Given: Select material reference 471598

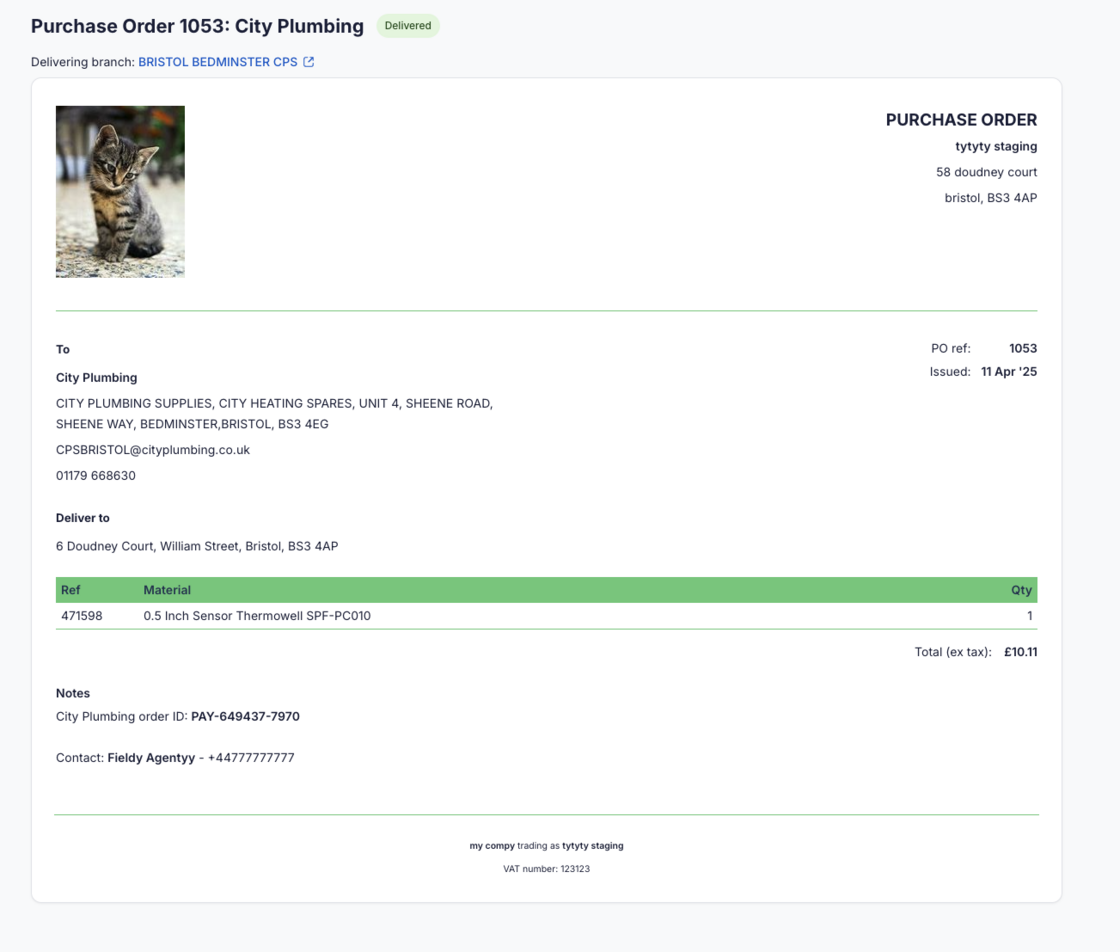Looking at the screenshot, I should tap(82, 616).
